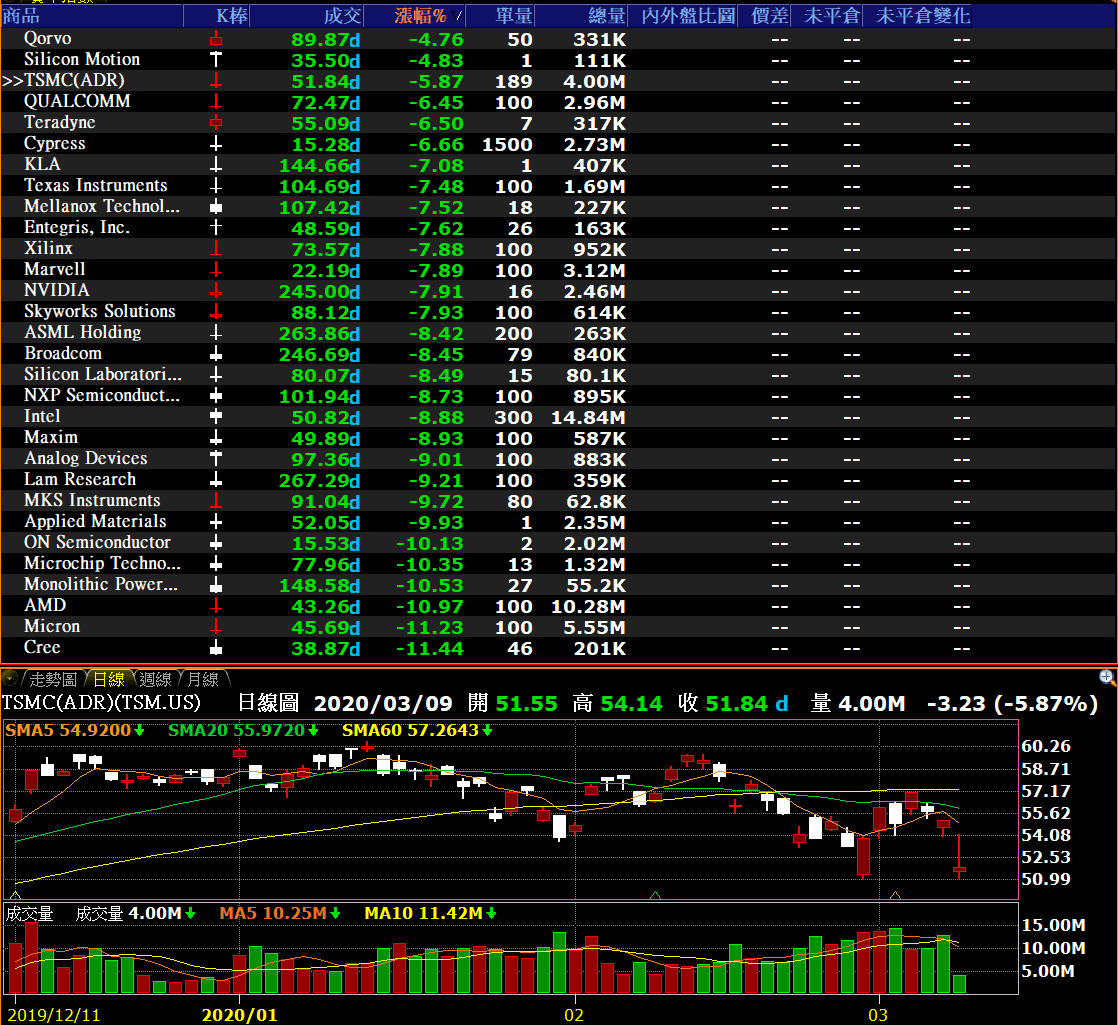Viewport: 1118px width, 1025px height.
Task: Click the Analog Devices candlestick icon
Action: click(x=216, y=459)
